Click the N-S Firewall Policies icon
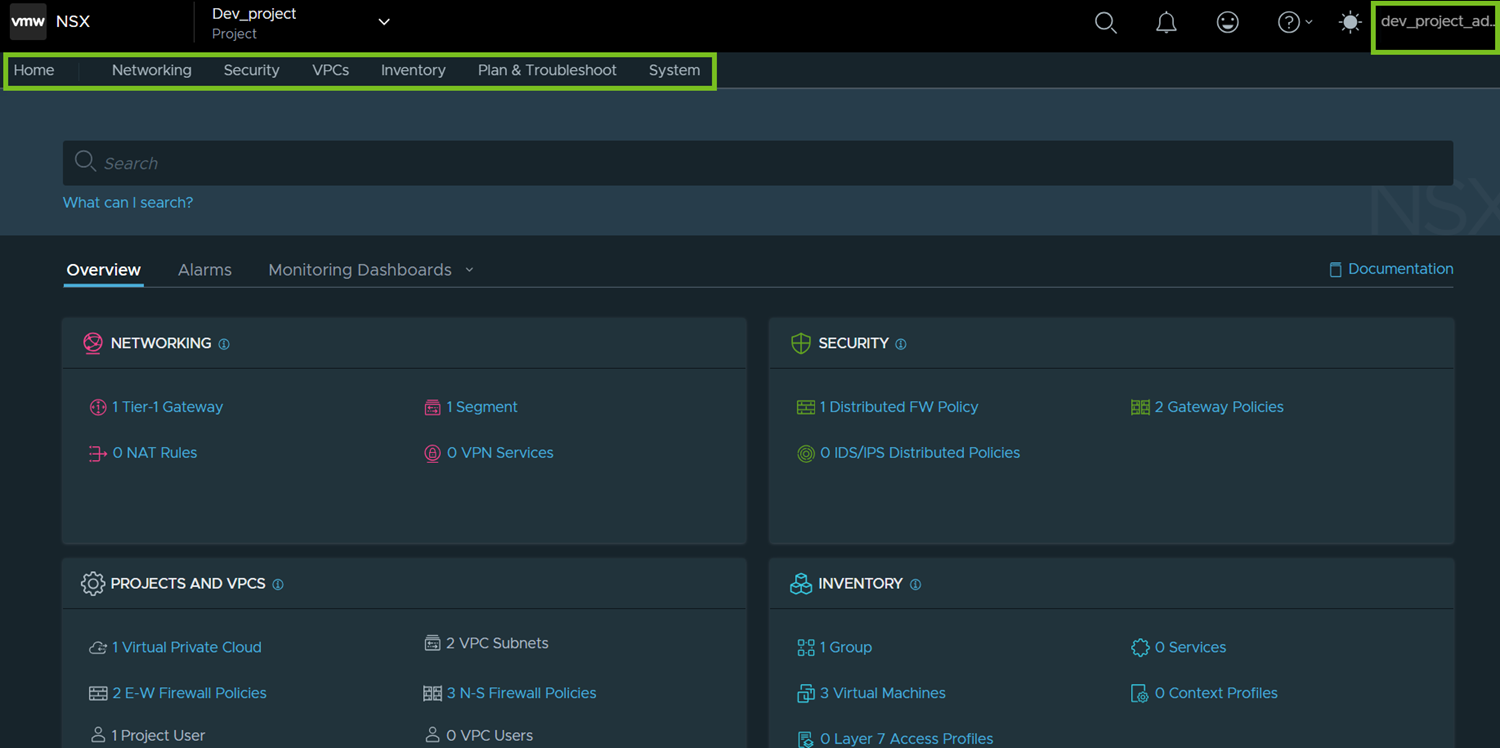This screenshot has height=748, width=1500. (432, 693)
